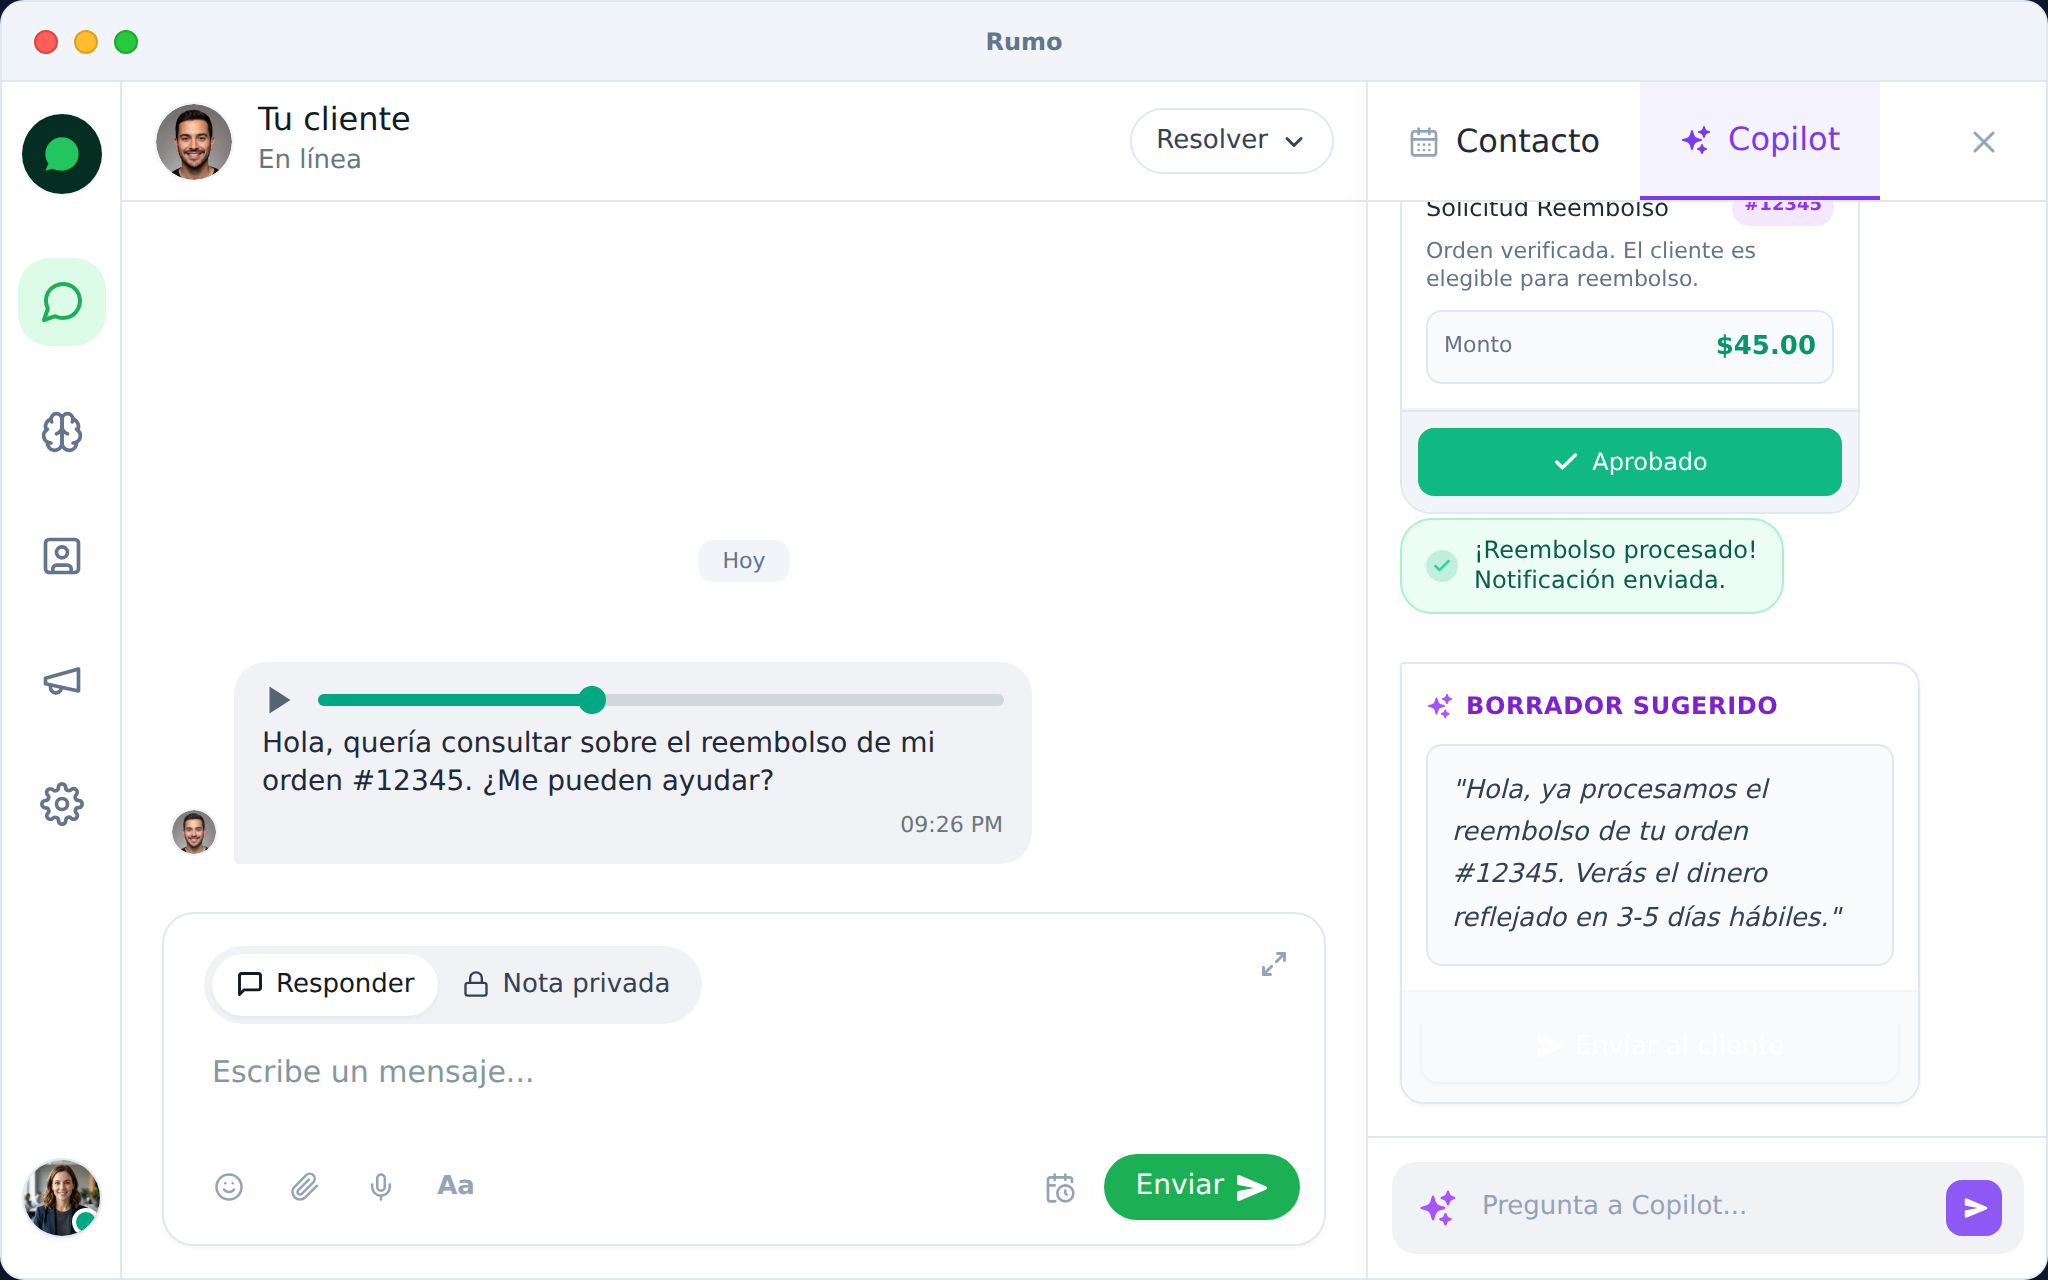
Task: Select the Nota privada tab
Action: coord(567,984)
